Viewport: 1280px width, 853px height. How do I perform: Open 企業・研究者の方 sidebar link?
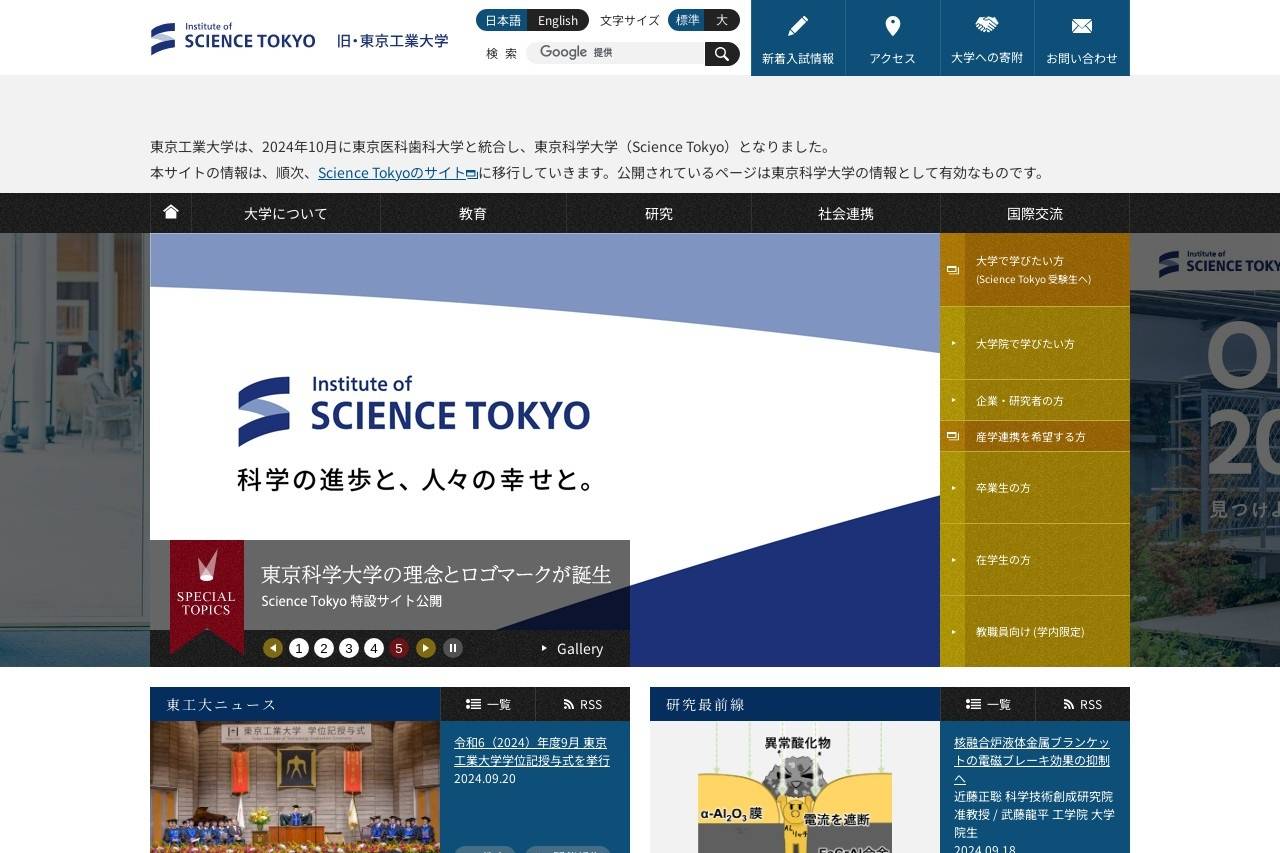pyautogui.click(x=1035, y=400)
